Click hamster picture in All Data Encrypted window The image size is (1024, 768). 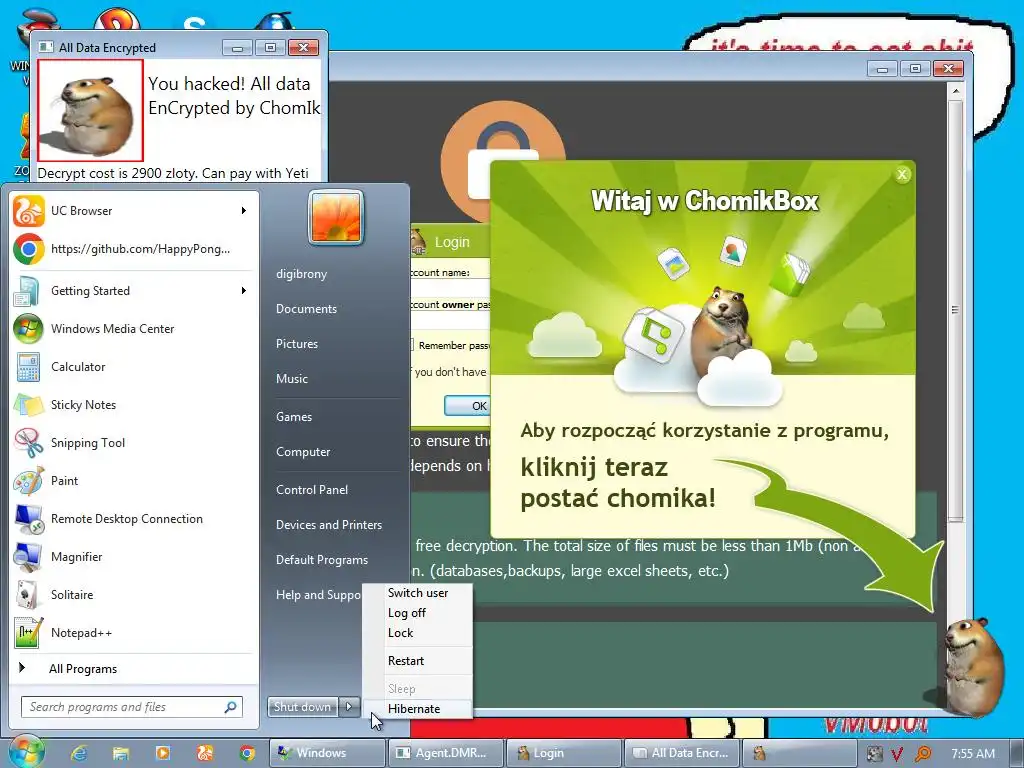click(90, 110)
